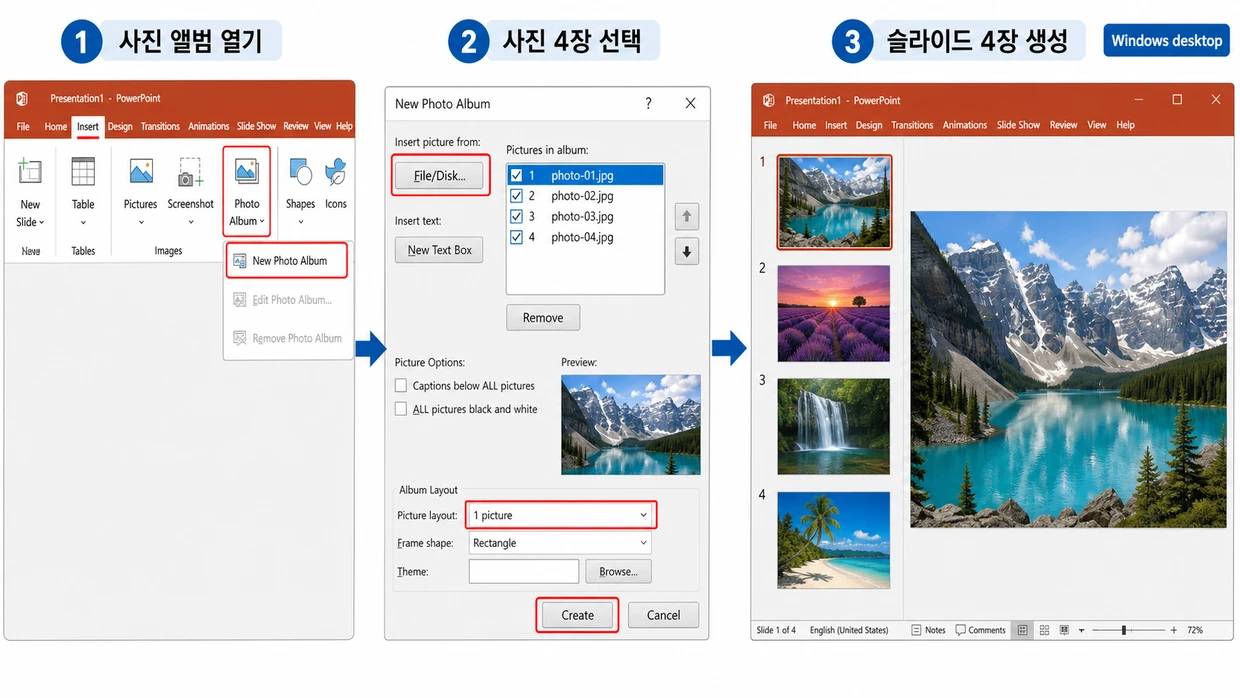Uncheck the checkbox for photo-01.jpg

click(516, 175)
